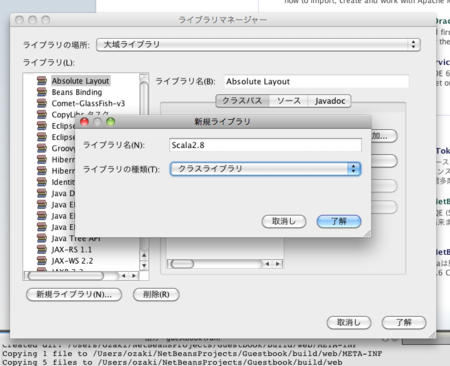Choose Java Tree API in the library list
The image size is (450, 366).
click(76, 238)
